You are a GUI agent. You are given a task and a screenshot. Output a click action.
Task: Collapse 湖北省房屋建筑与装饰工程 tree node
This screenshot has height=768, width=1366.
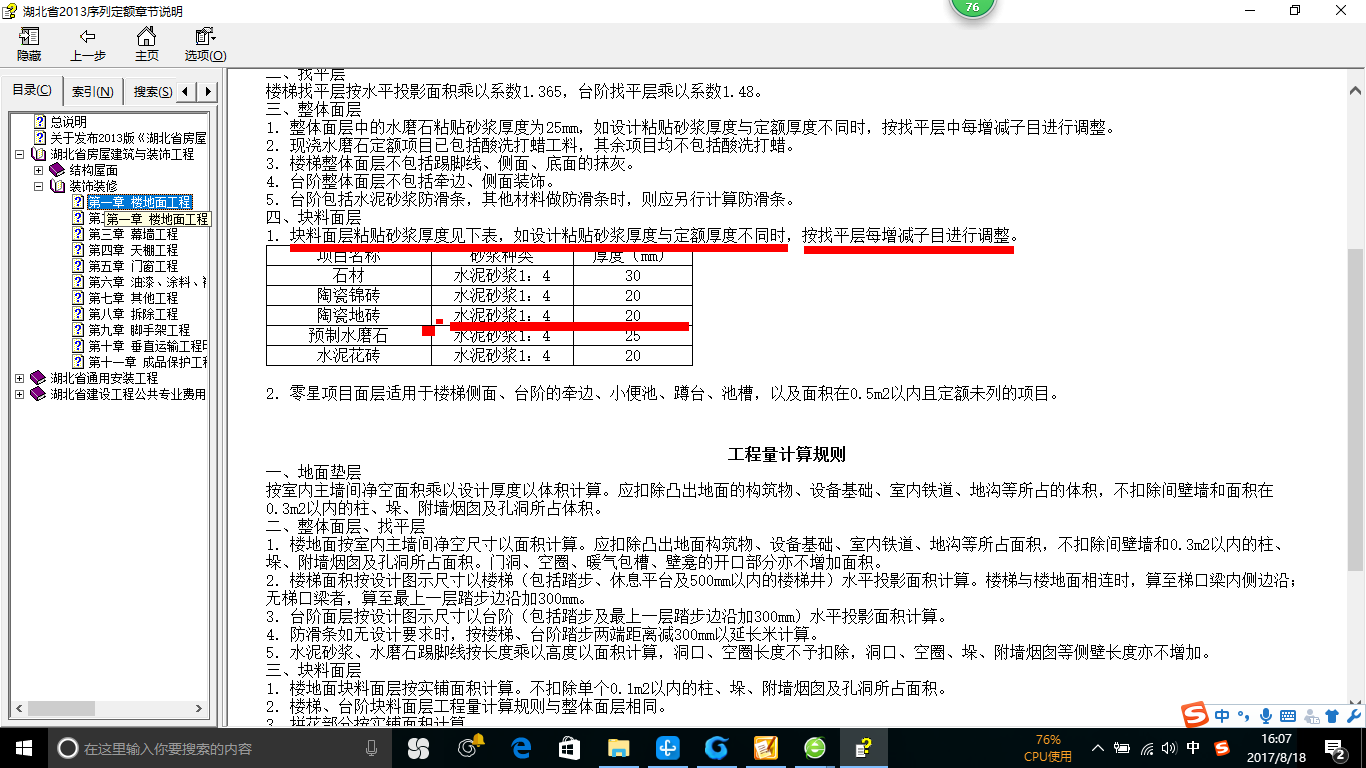coord(21,154)
